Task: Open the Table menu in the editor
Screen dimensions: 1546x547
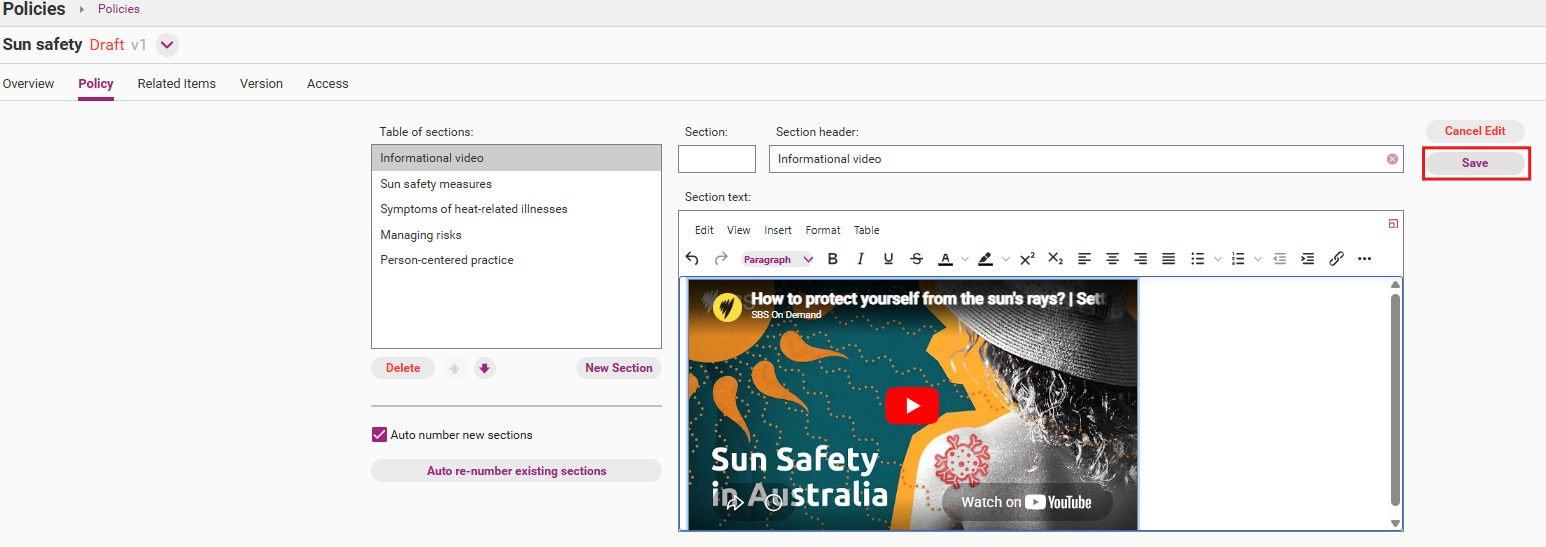Action: tap(867, 230)
